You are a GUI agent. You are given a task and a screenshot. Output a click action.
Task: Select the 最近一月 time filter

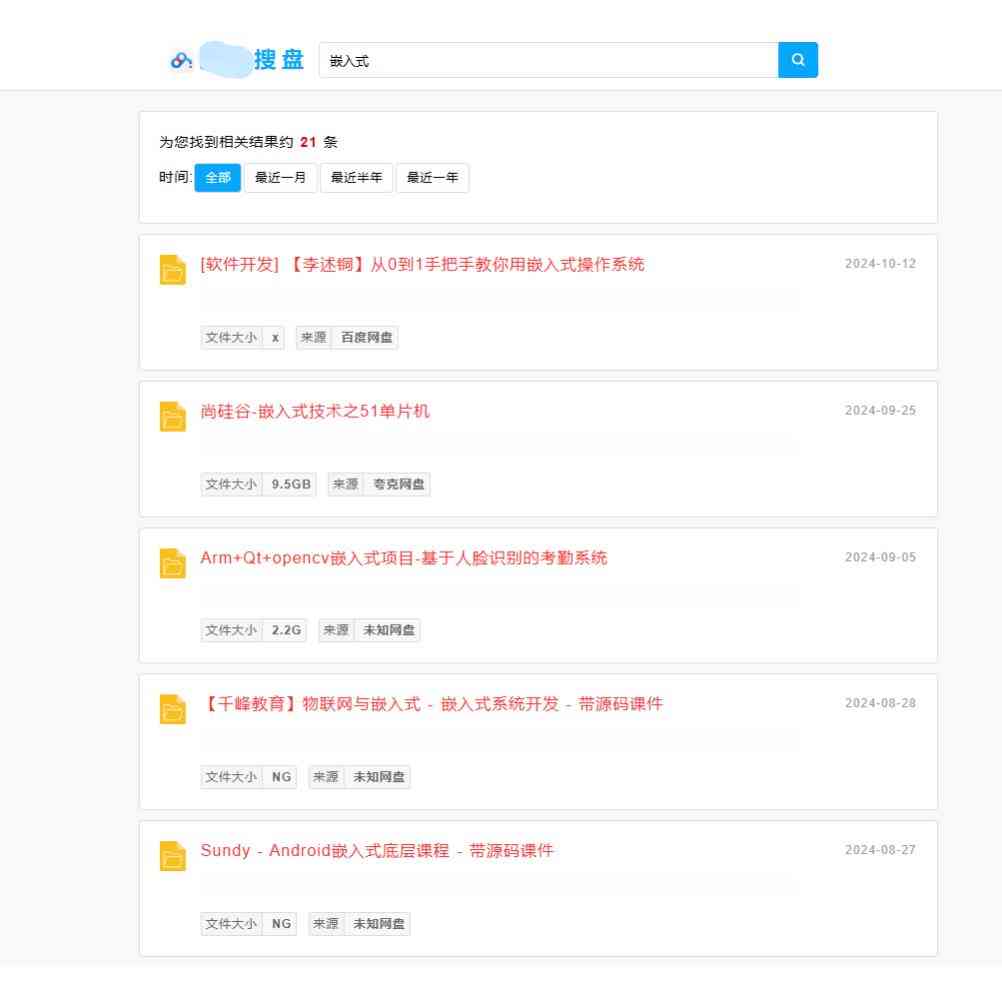(281, 177)
